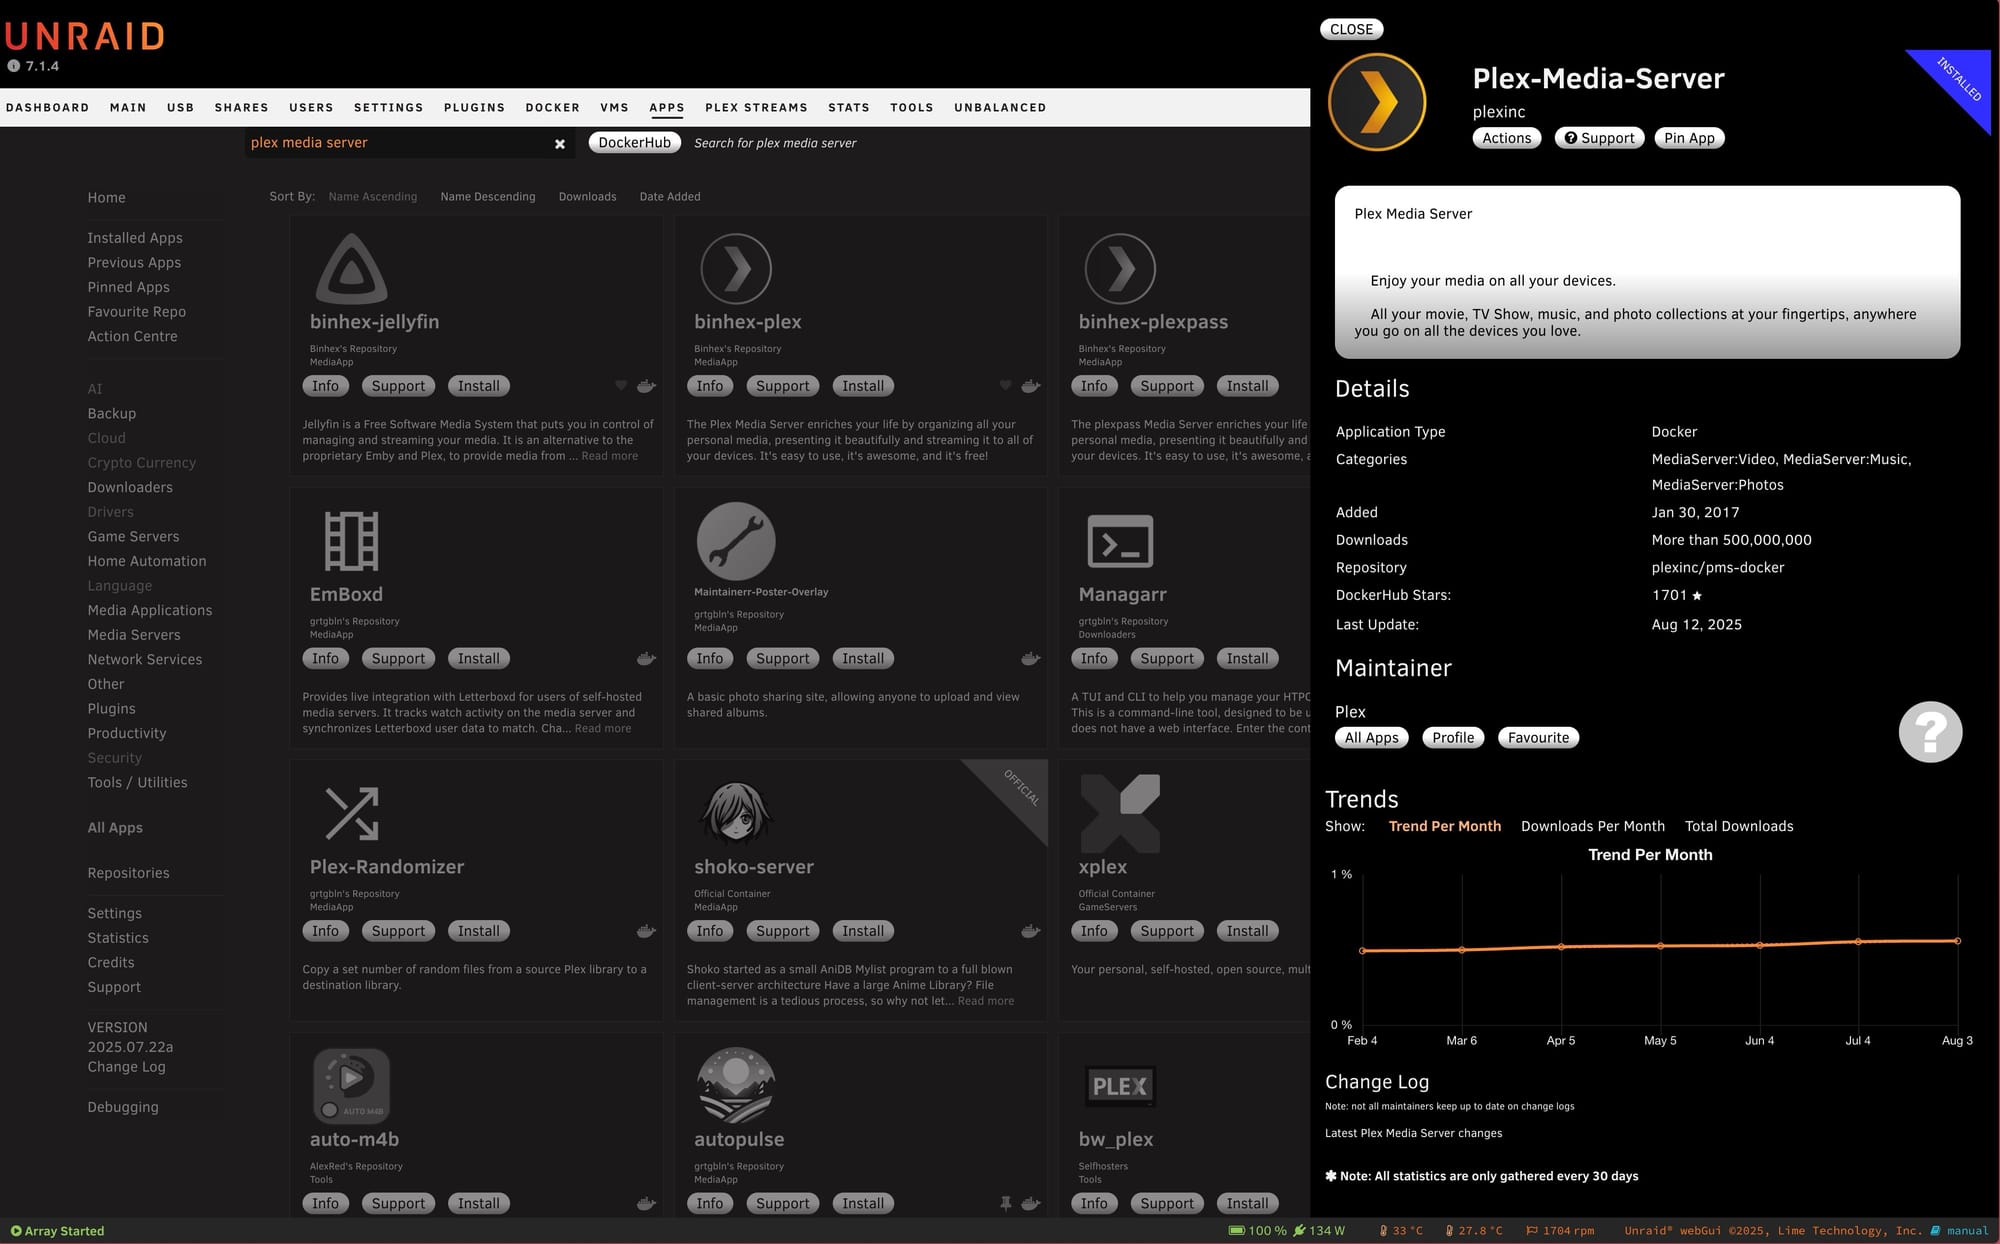
Task: Click the pin icon on the autopulse card
Action: click(1005, 1204)
